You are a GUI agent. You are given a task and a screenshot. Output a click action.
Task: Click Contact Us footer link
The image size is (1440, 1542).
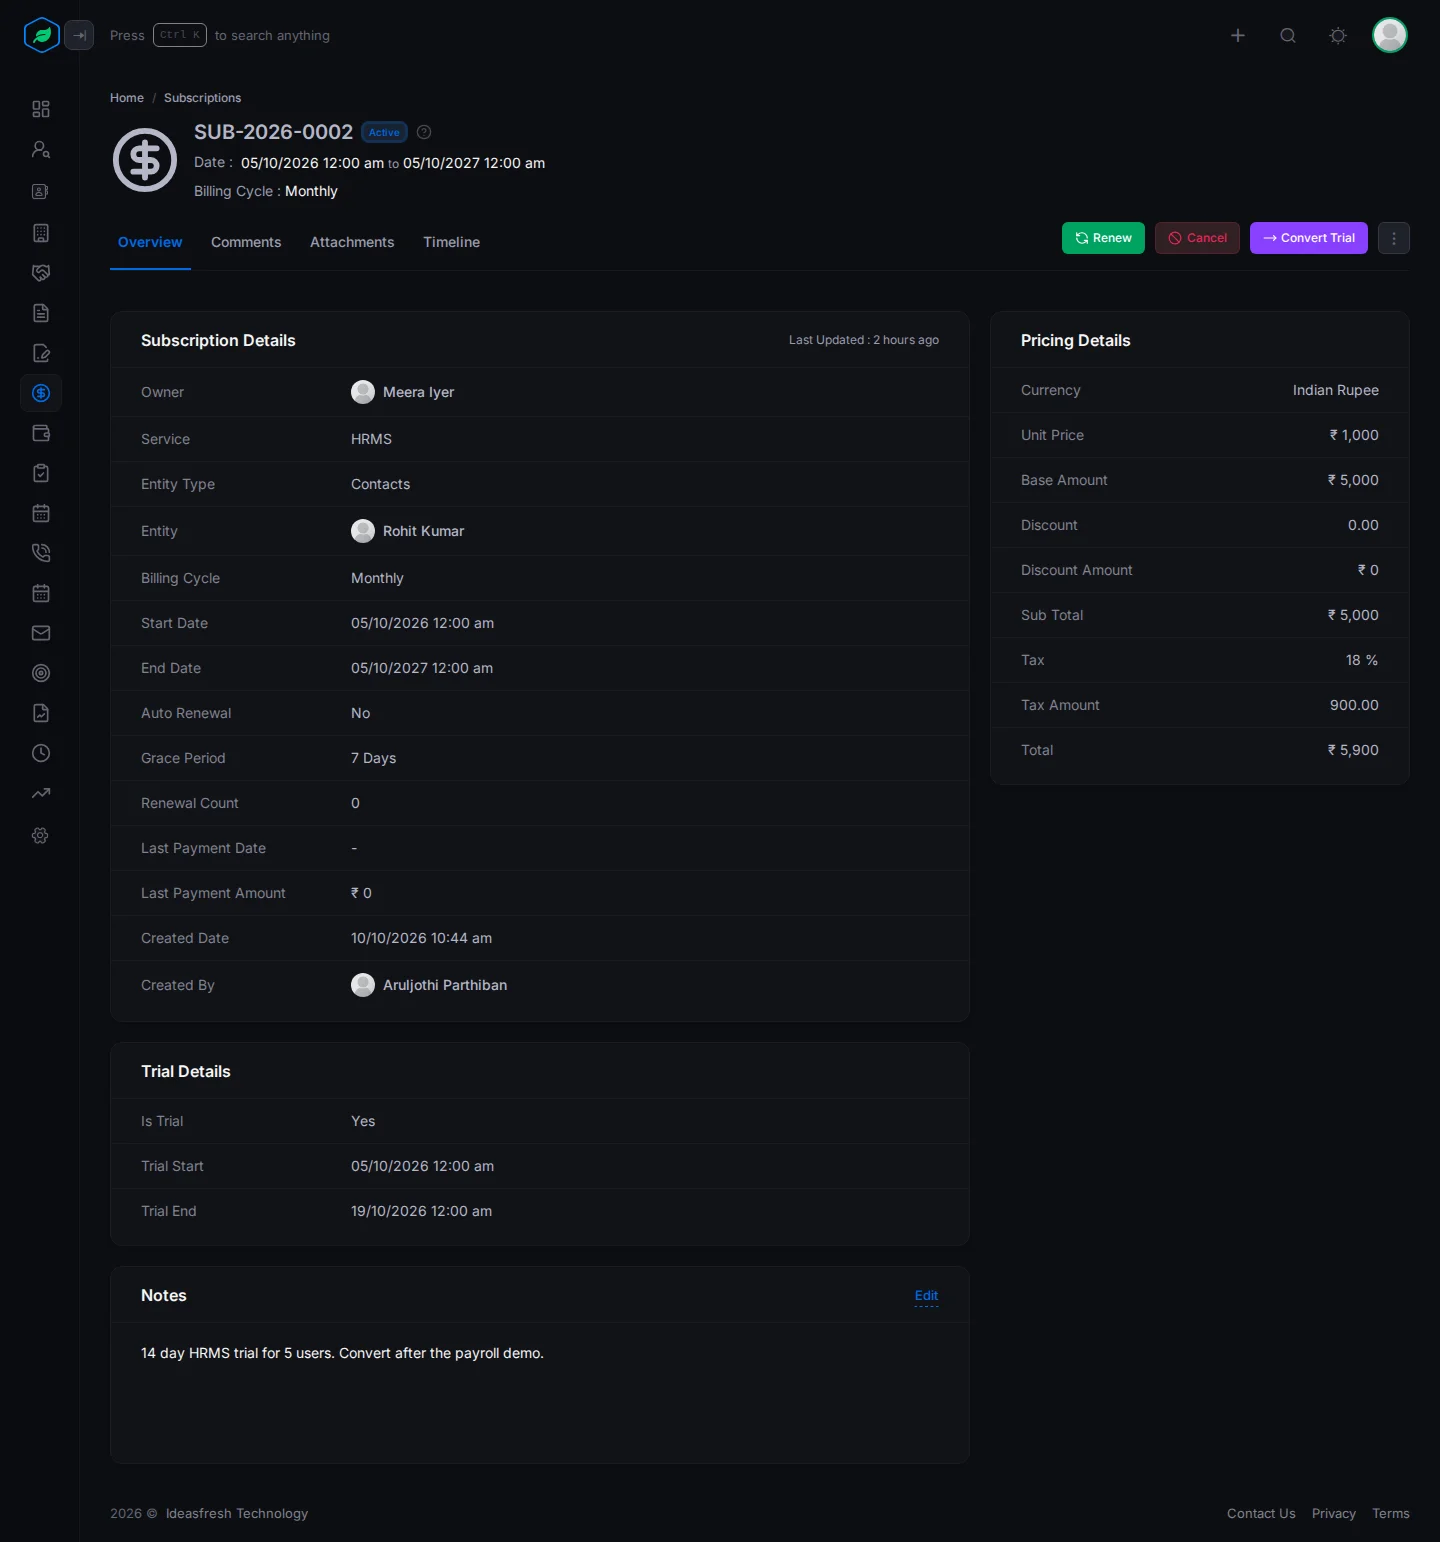[1261, 1513]
